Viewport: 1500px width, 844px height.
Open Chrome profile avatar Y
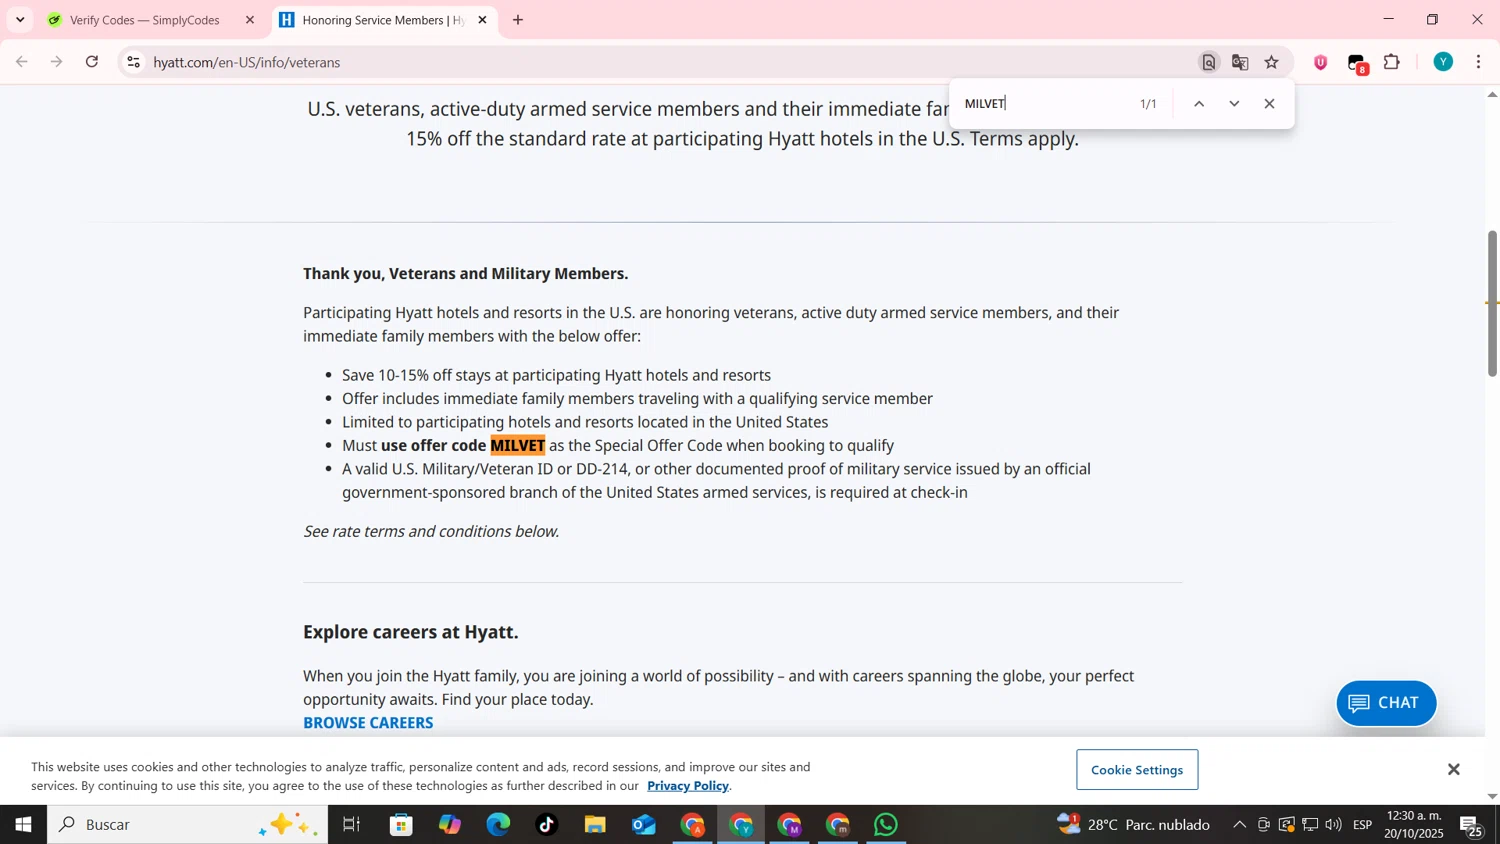tap(1443, 62)
